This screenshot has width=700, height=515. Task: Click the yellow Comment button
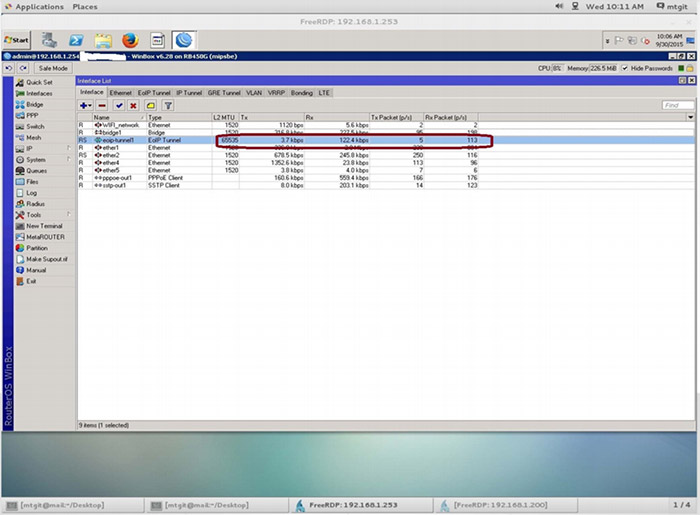(x=150, y=106)
